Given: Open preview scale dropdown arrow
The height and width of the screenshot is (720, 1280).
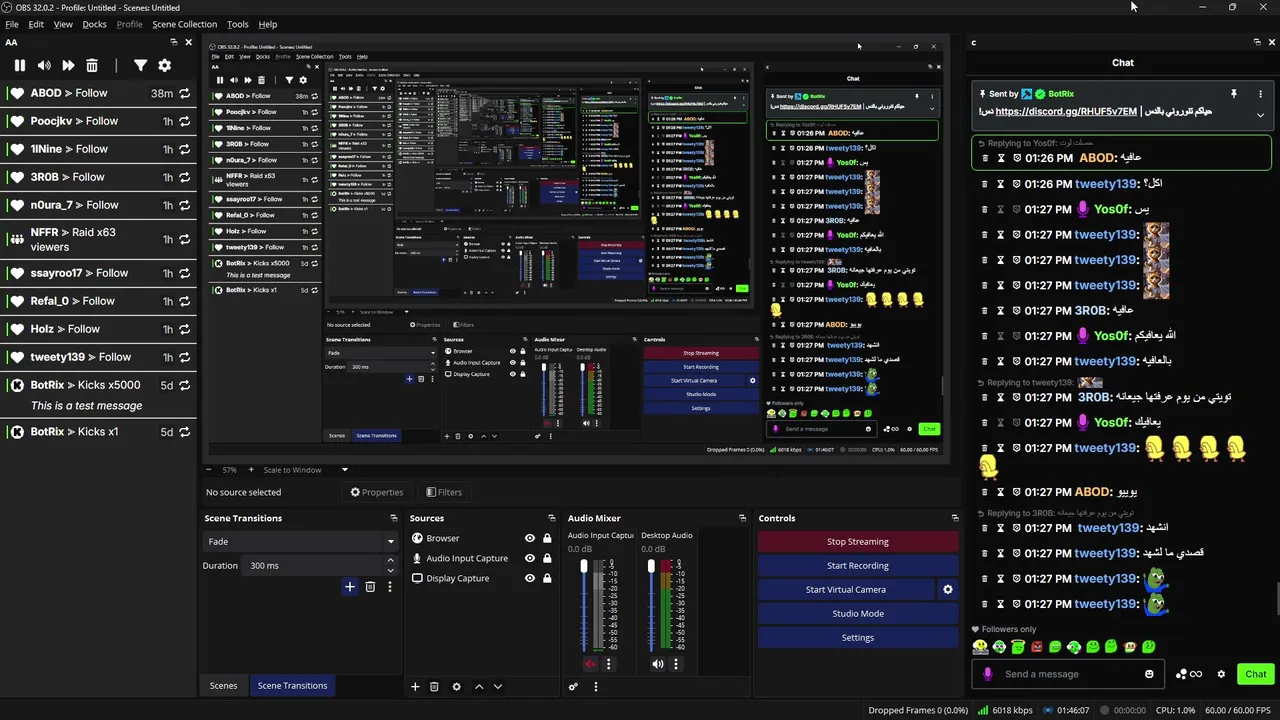Looking at the screenshot, I should (x=345, y=470).
